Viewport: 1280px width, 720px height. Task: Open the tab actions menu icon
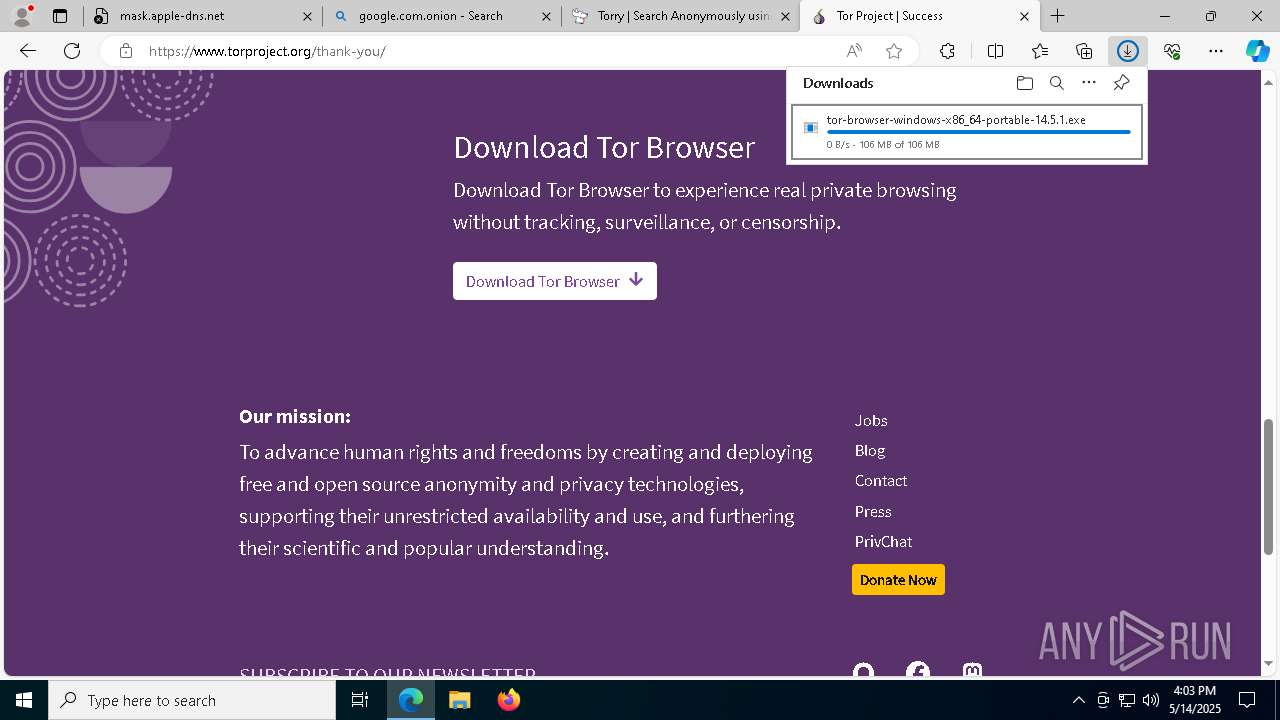point(60,16)
